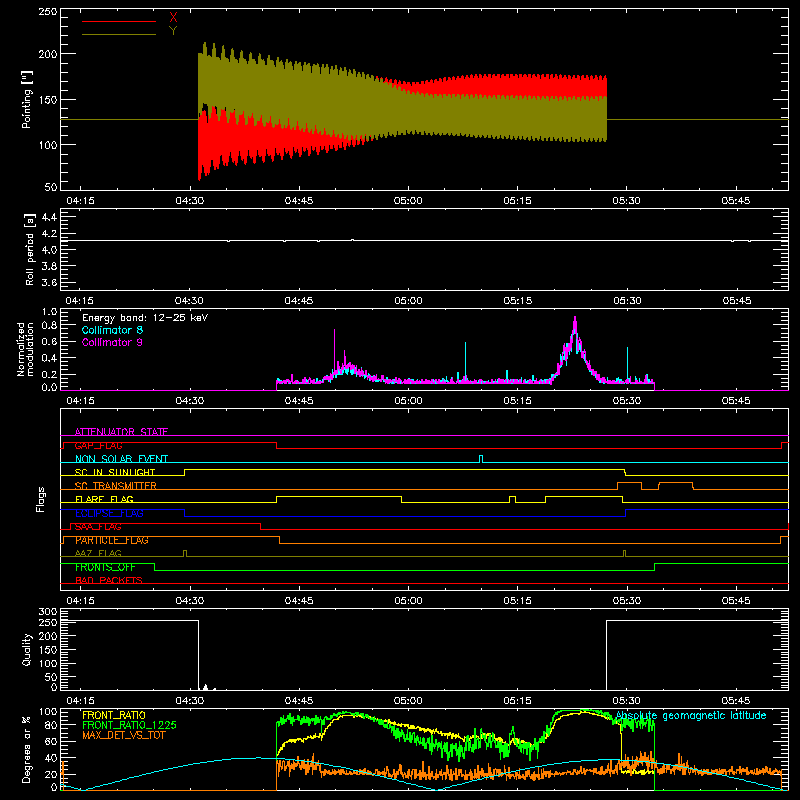Click the cyan Collimator 8 spike near 05:08
The height and width of the screenshot is (800, 800).
point(465,361)
